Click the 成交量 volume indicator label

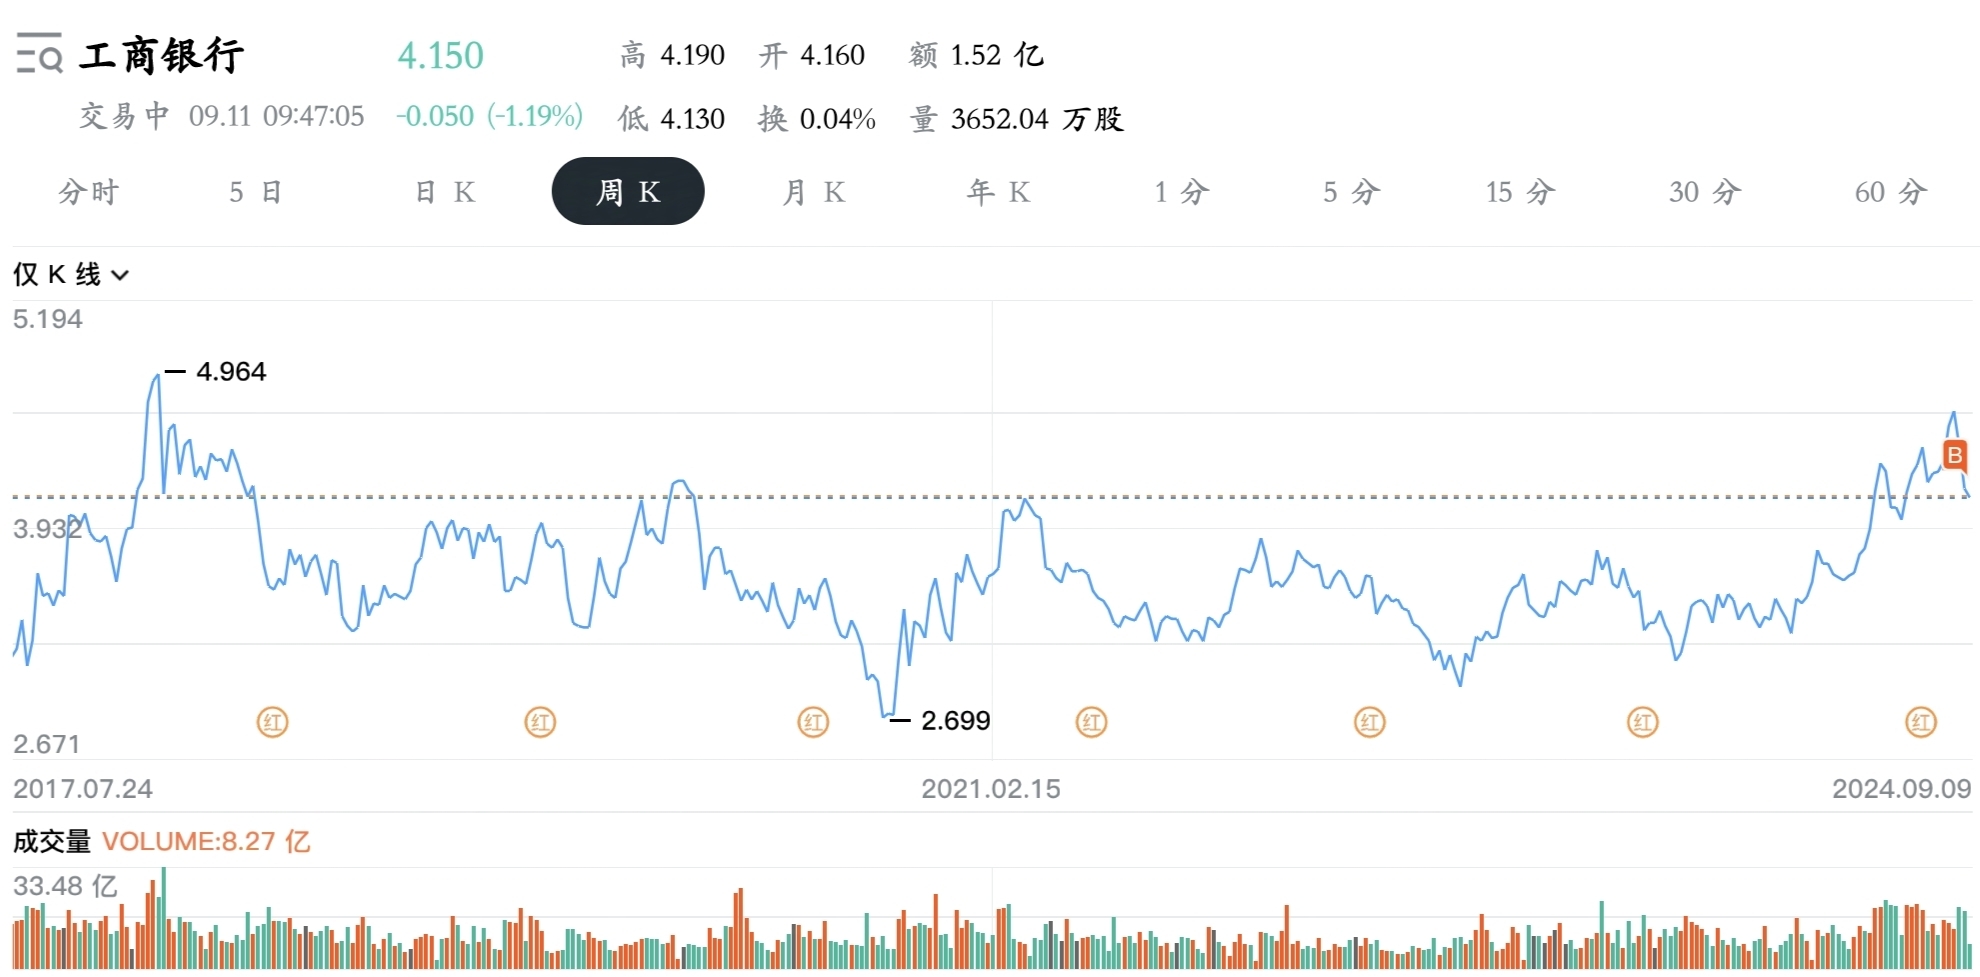click(x=52, y=842)
